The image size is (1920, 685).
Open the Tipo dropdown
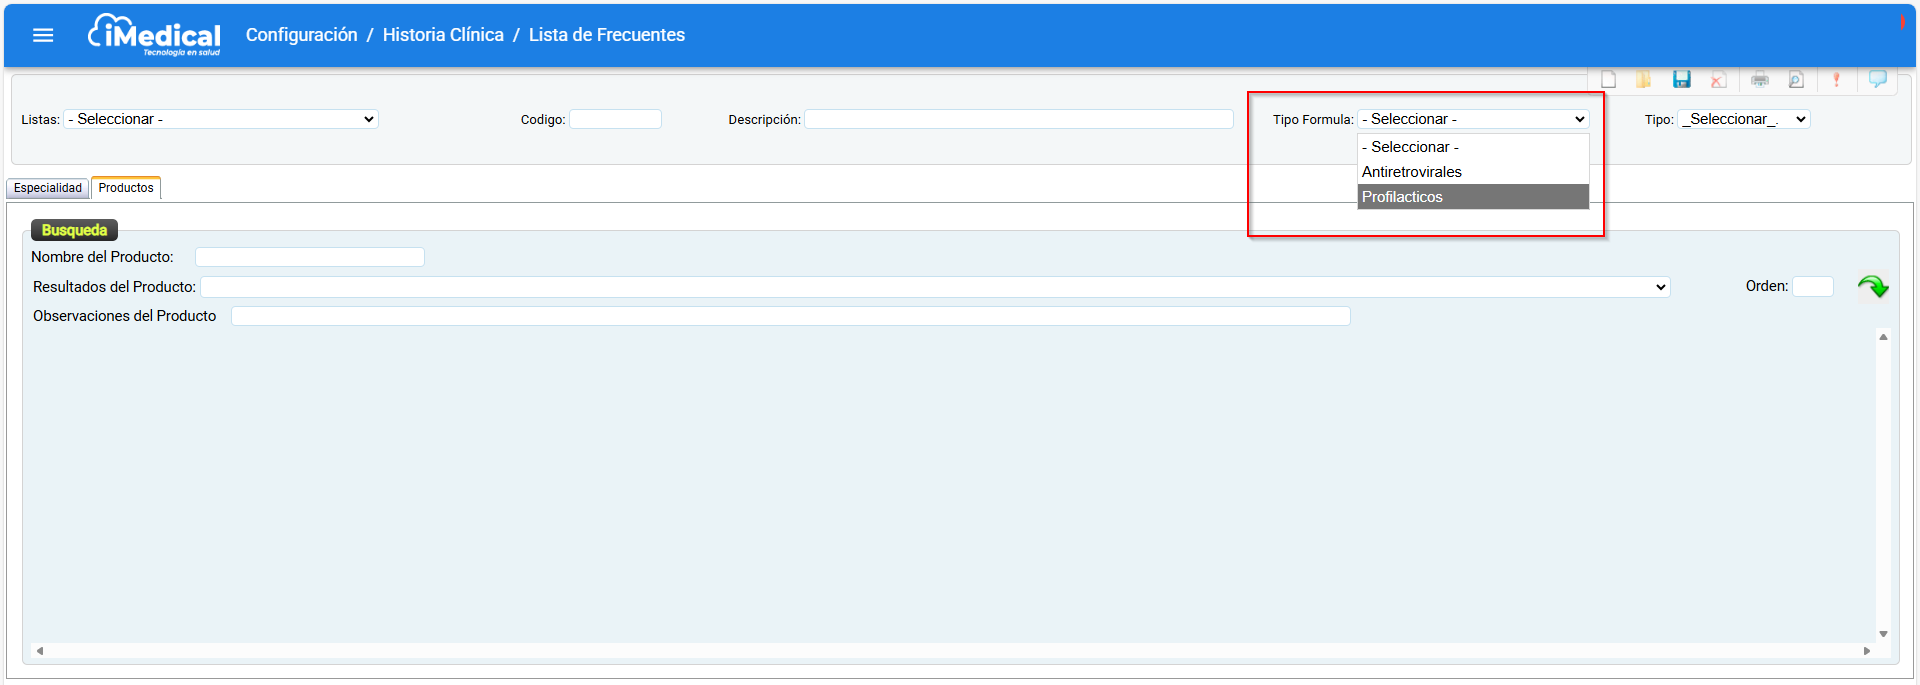point(1744,119)
